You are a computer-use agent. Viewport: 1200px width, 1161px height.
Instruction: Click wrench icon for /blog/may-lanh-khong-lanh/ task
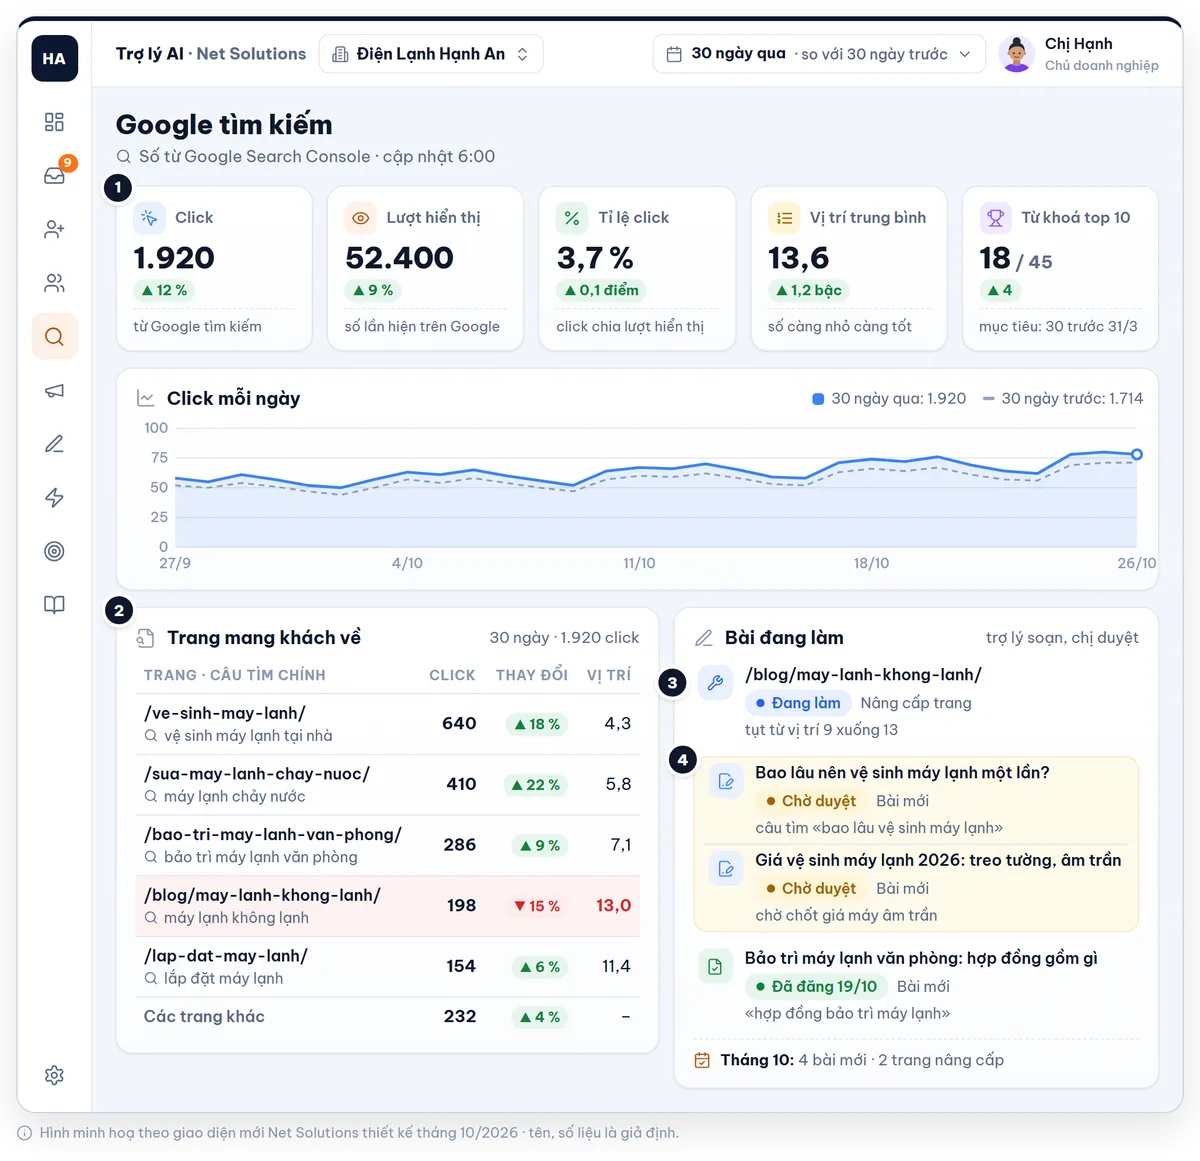coord(715,683)
